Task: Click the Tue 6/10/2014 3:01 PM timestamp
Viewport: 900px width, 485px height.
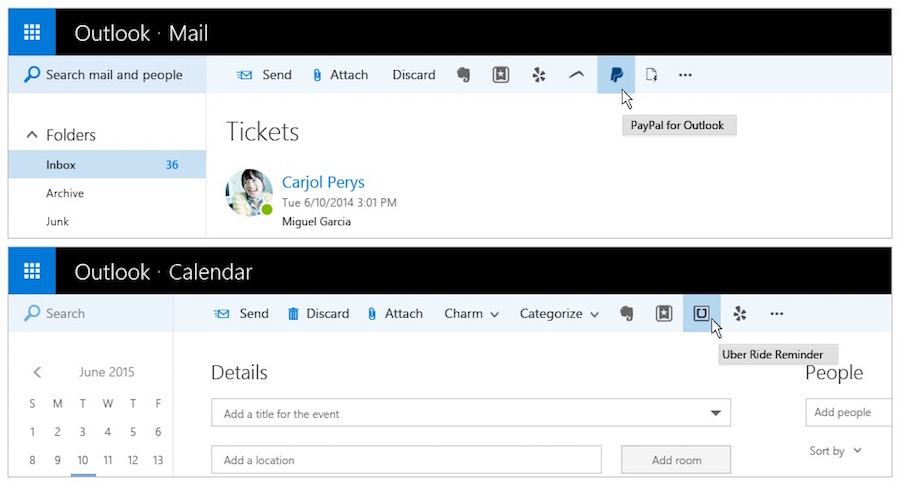Action: (x=339, y=203)
